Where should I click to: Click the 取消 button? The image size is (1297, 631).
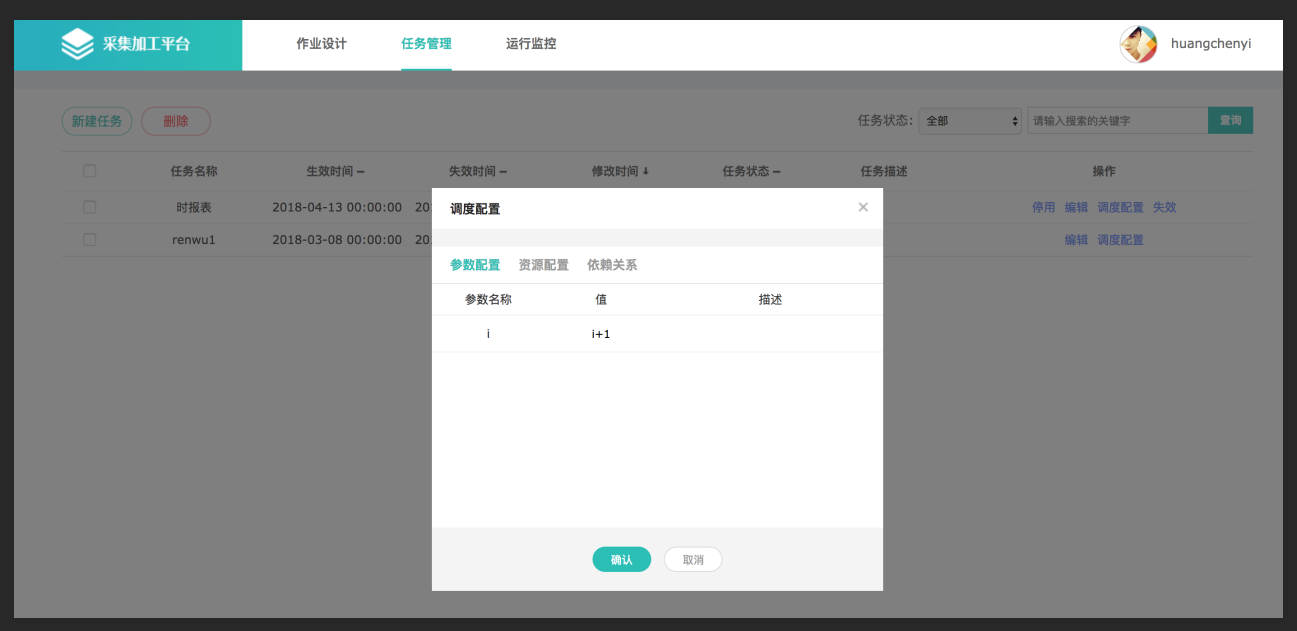693,560
